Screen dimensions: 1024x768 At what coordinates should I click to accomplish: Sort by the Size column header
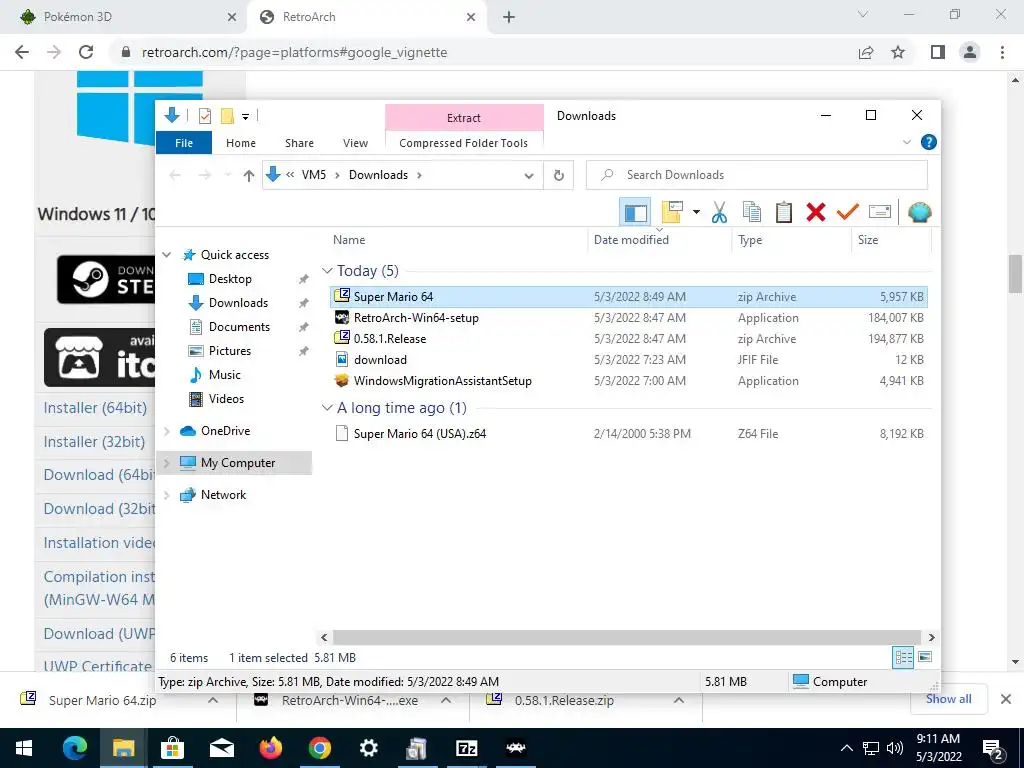coord(891,240)
